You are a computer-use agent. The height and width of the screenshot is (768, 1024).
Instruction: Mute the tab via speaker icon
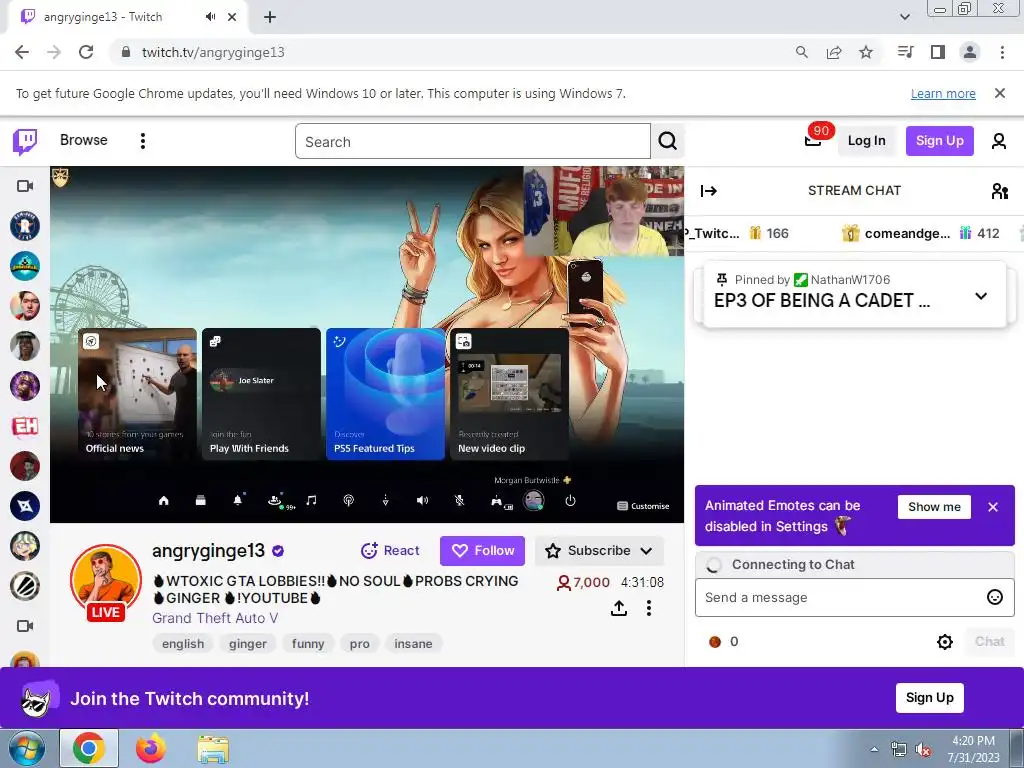(210, 17)
